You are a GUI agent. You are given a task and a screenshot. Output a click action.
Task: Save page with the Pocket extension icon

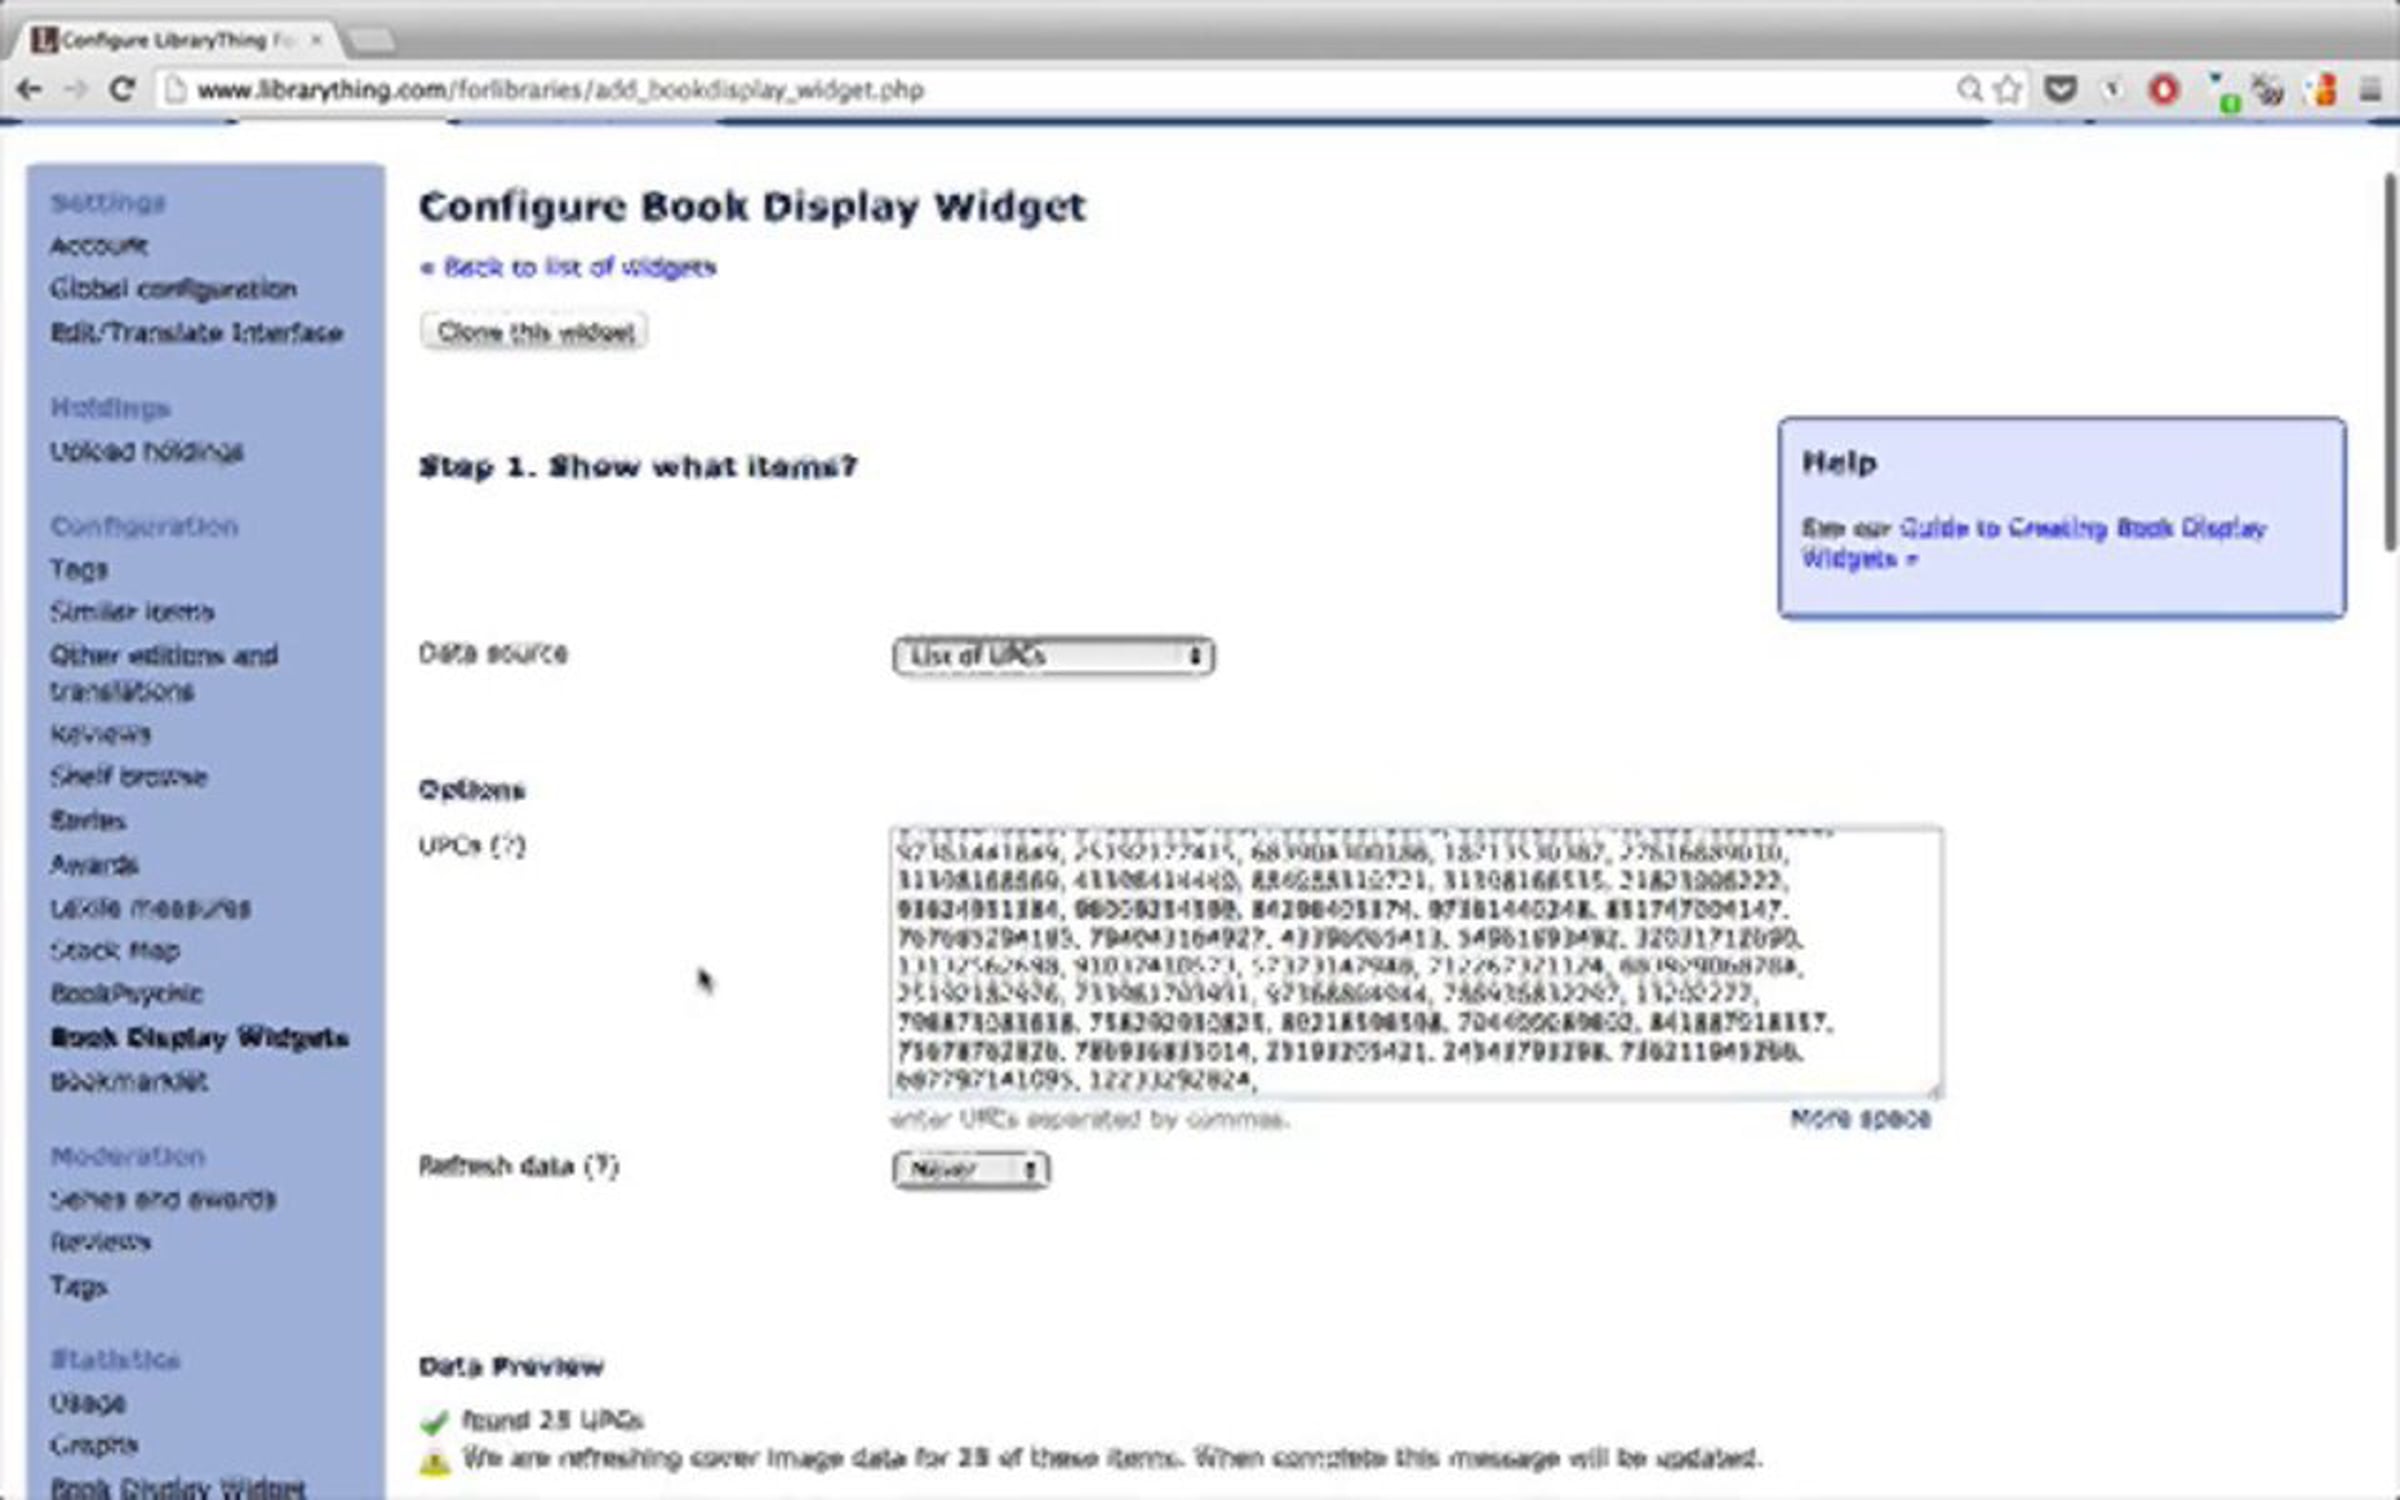2059,90
